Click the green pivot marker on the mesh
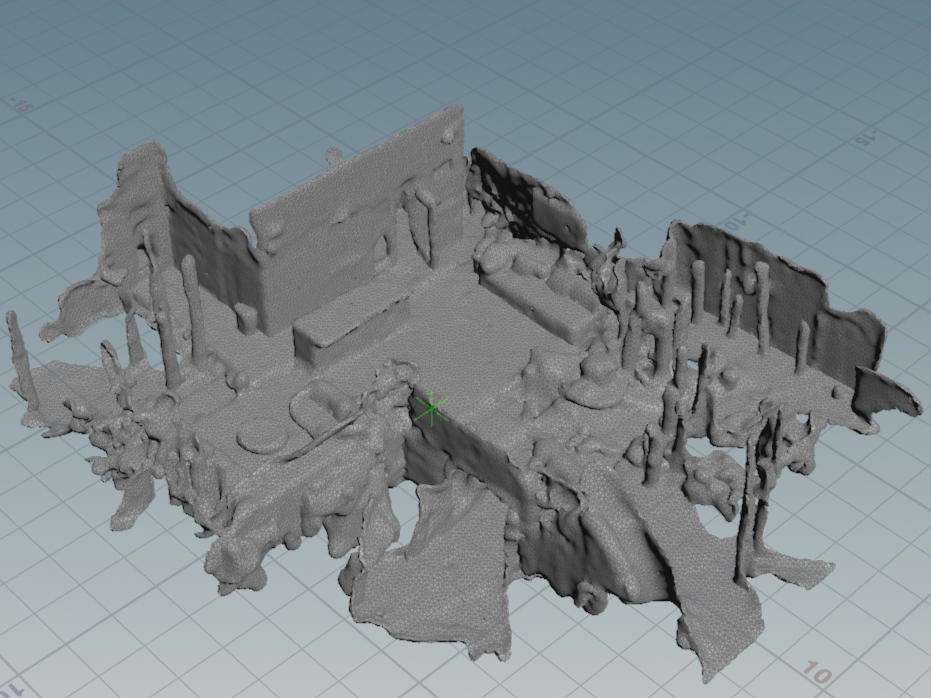The width and height of the screenshot is (931, 698). point(431,408)
